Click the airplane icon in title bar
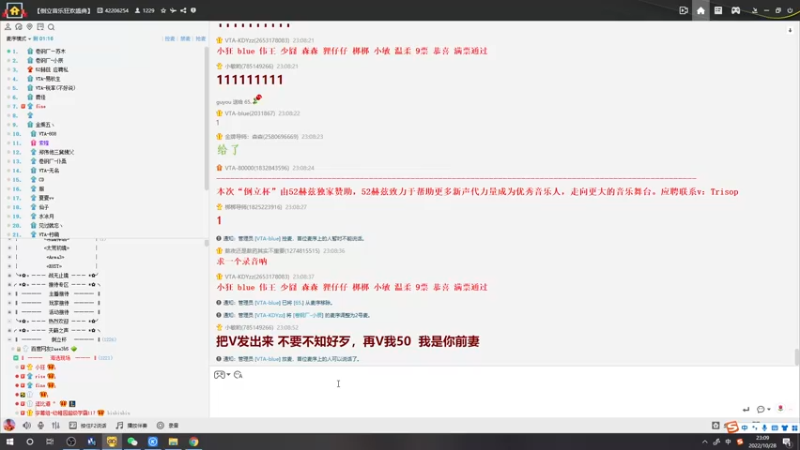Screen dimensions: 800x450 (173, 10)
